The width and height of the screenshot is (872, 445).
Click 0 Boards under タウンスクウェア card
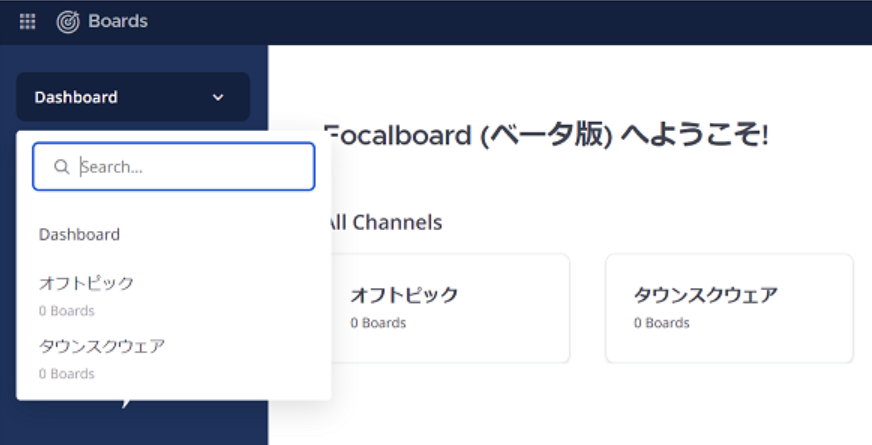[x=662, y=323]
